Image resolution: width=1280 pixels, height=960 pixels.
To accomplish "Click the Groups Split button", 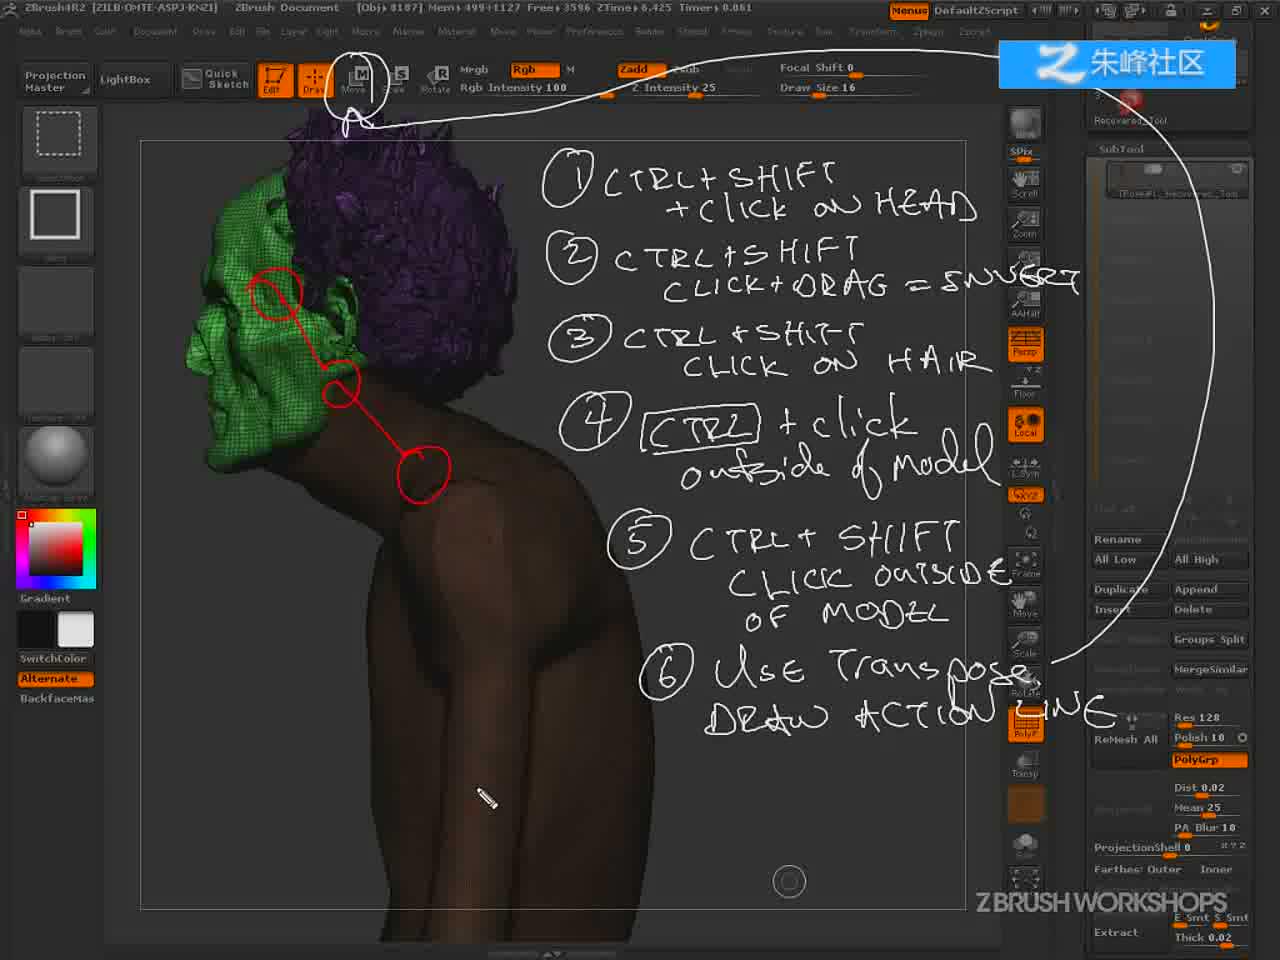I will point(1209,640).
